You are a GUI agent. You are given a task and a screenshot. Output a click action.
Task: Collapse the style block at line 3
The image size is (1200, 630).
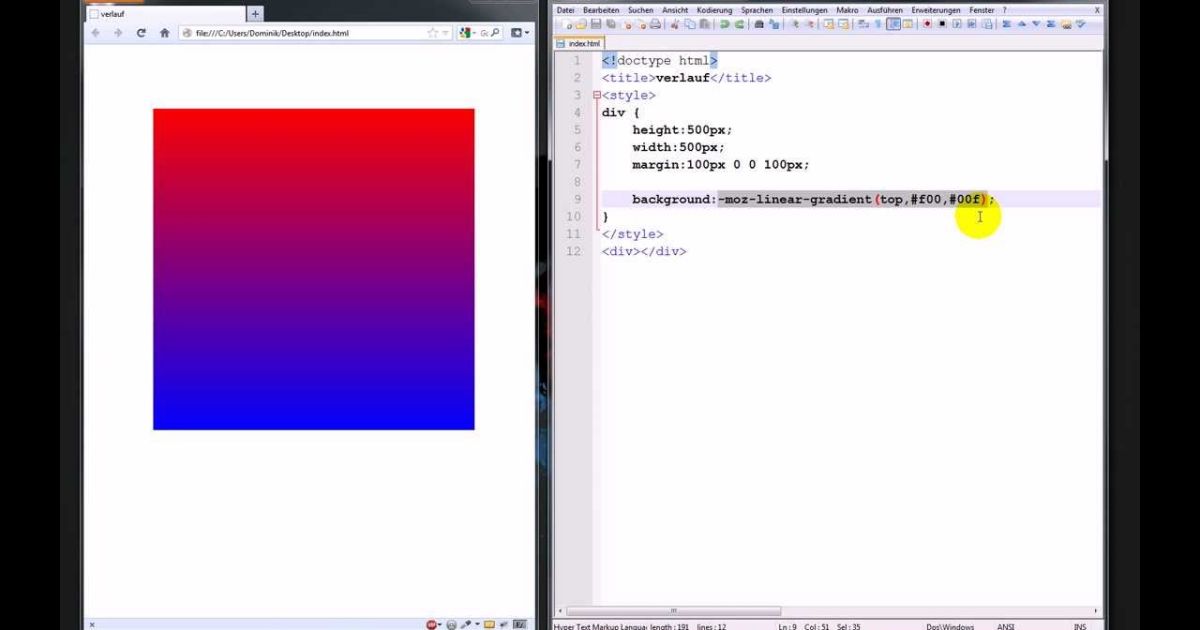tap(596, 94)
